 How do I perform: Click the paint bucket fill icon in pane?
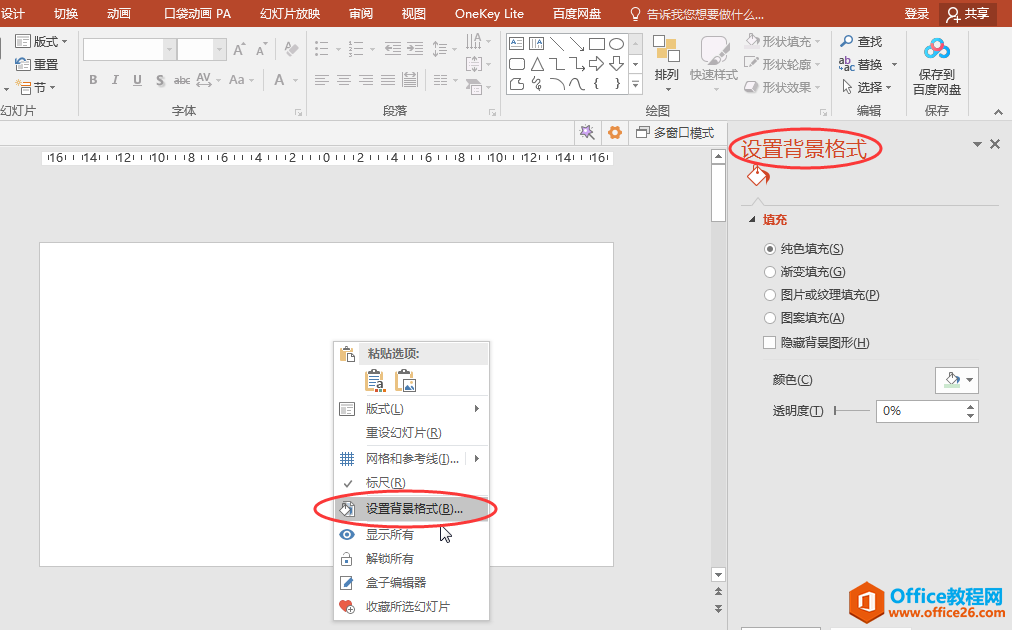(x=757, y=177)
